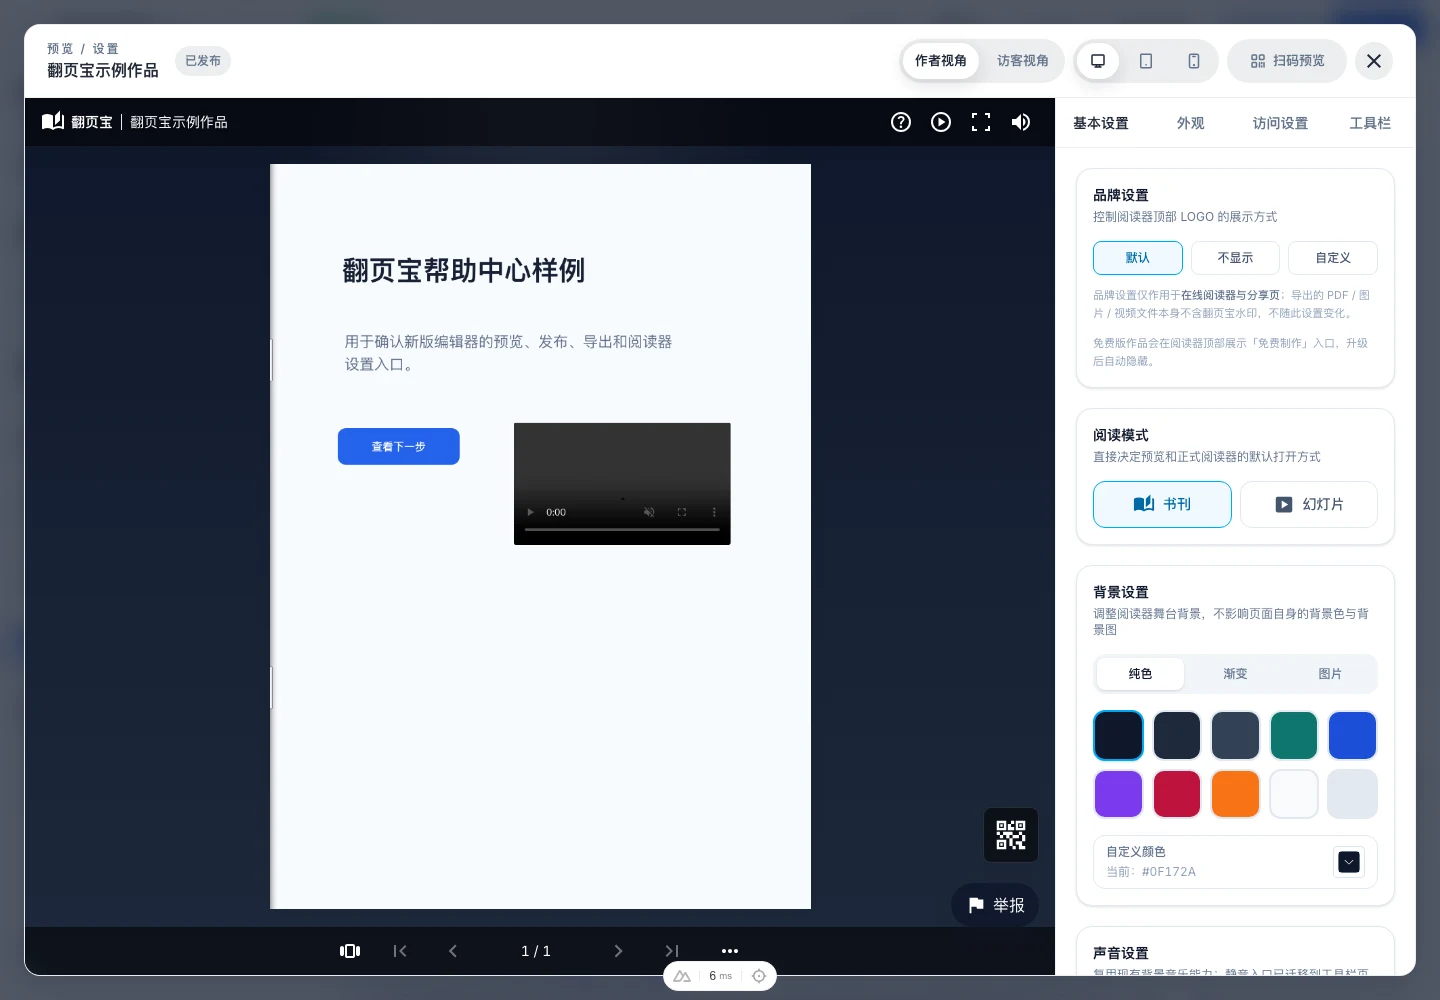Fullscreen the embedded video player
Screen dimensions: 1440x1000
click(x=682, y=512)
